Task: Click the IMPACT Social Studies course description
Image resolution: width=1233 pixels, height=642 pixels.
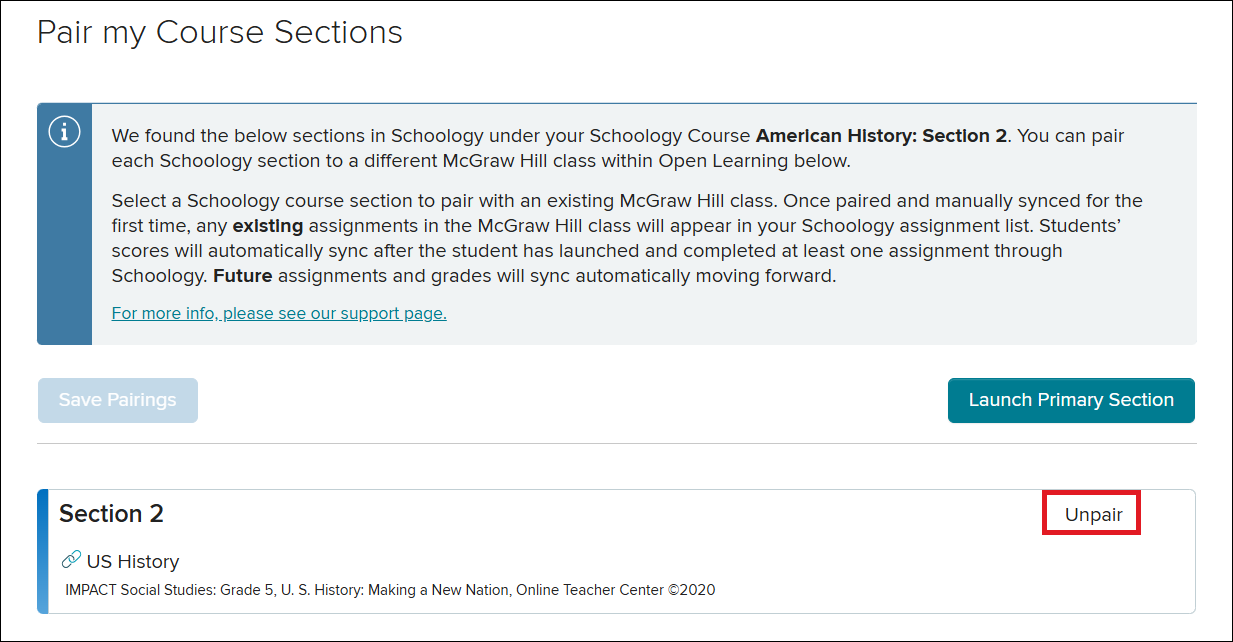Action: click(x=390, y=590)
